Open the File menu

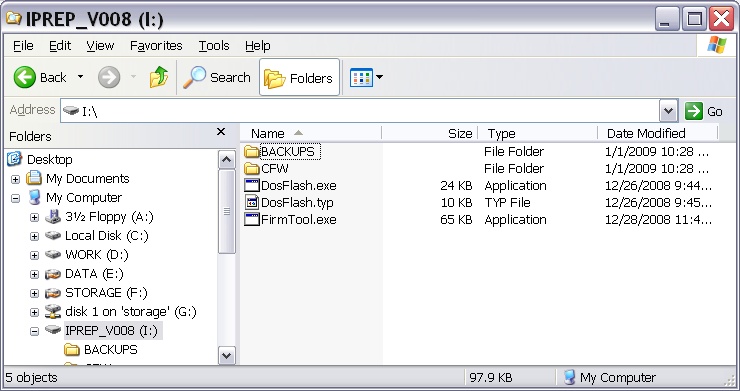[23, 46]
